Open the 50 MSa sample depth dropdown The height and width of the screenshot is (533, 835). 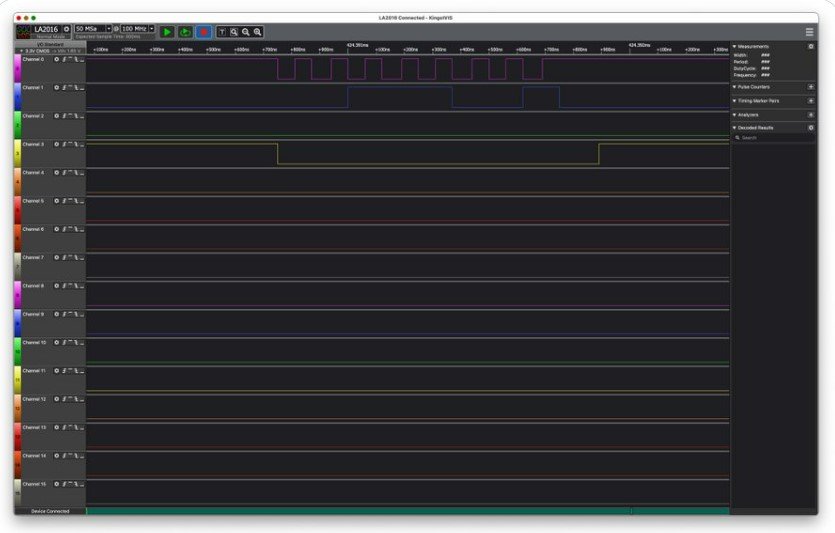(x=107, y=29)
